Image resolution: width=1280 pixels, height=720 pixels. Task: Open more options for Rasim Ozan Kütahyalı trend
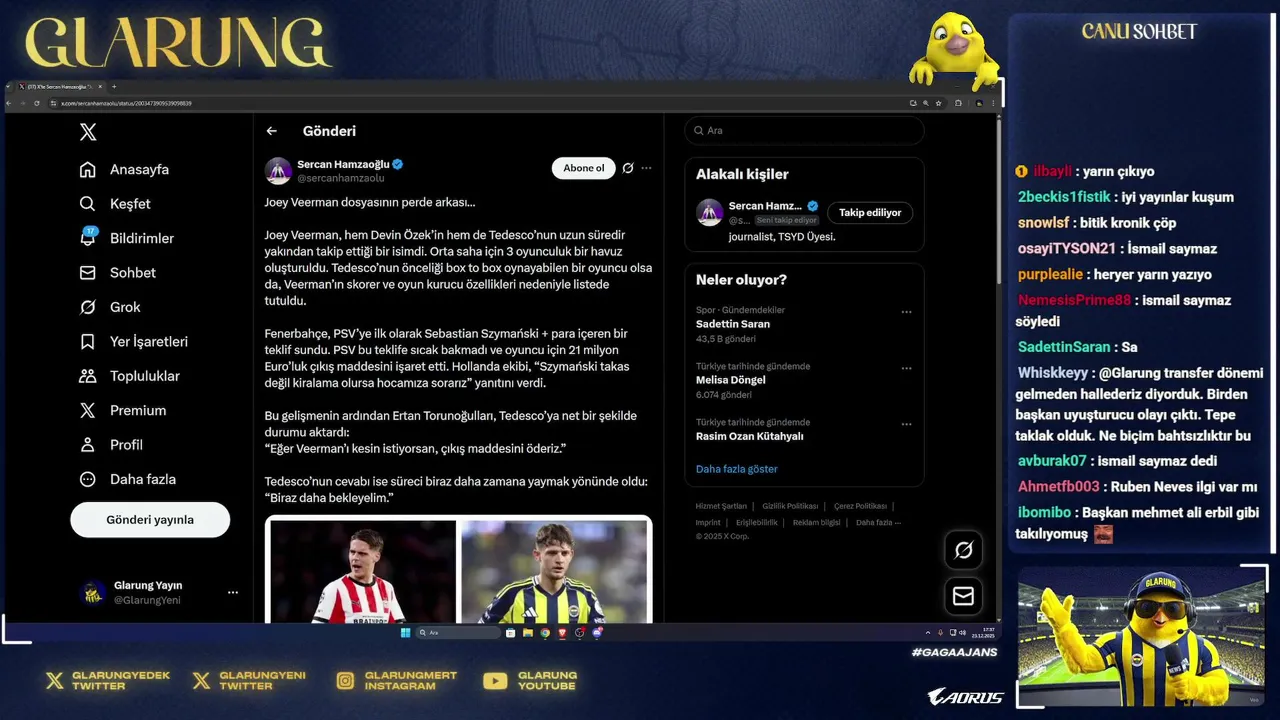[x=906, y=424]
